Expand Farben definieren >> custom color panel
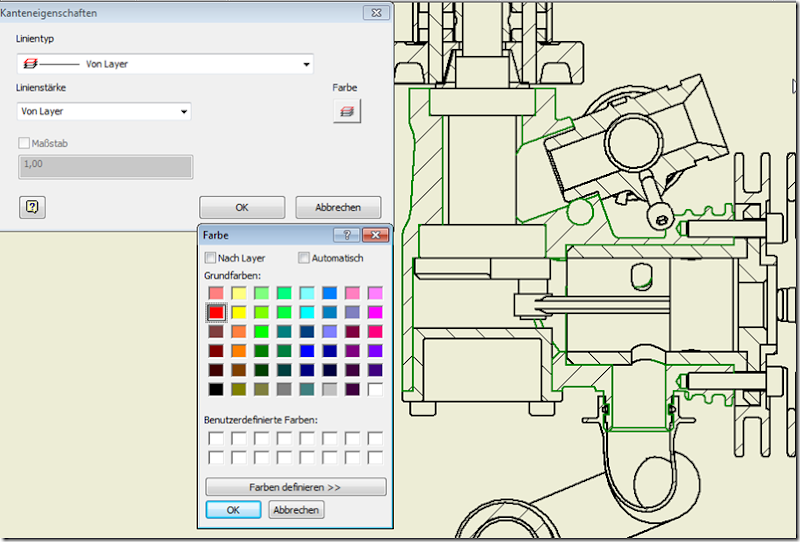 [296, 487]
